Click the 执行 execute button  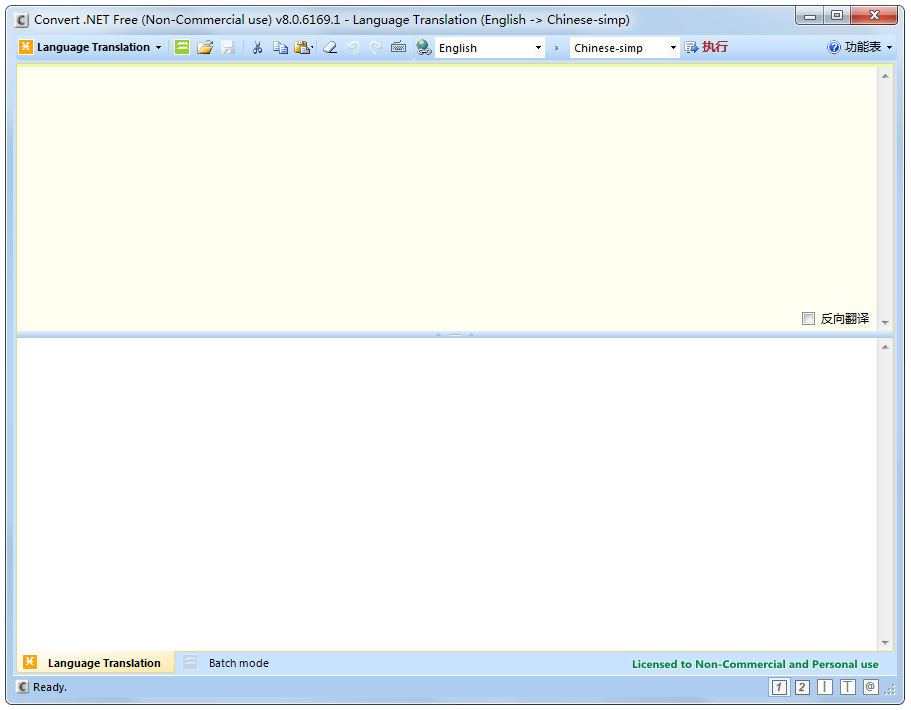point(707,47)
